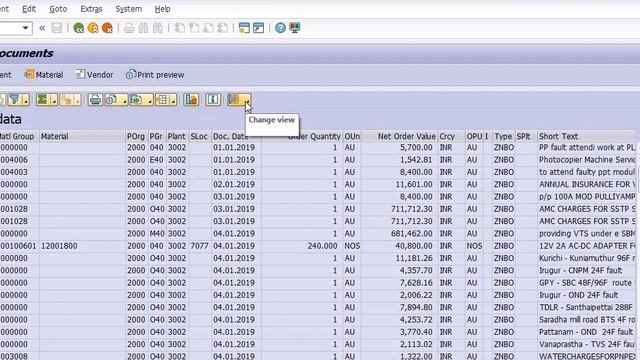The image size is (640, 360).
Task: Click 'TDLR - Santhaipettai 288F' short text
Action: click(586, 307)
